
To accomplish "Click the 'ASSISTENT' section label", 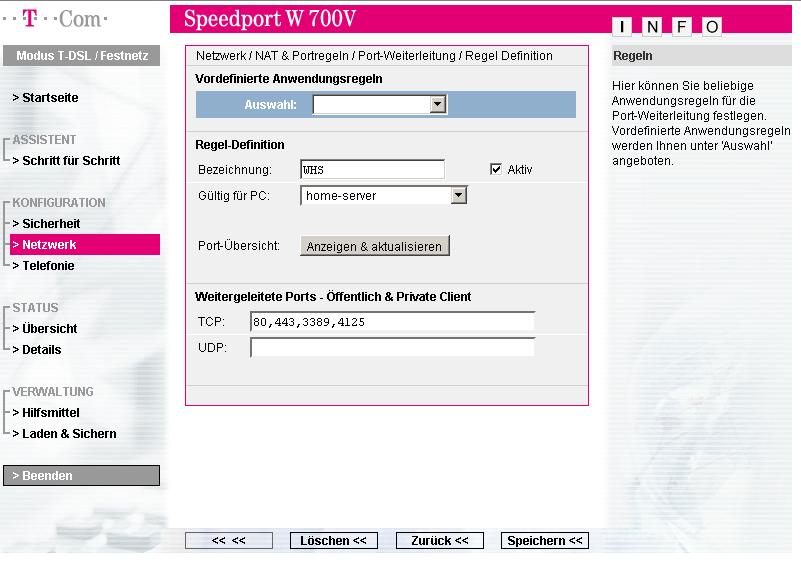I will pyautogui.click(x=44, y=140).
